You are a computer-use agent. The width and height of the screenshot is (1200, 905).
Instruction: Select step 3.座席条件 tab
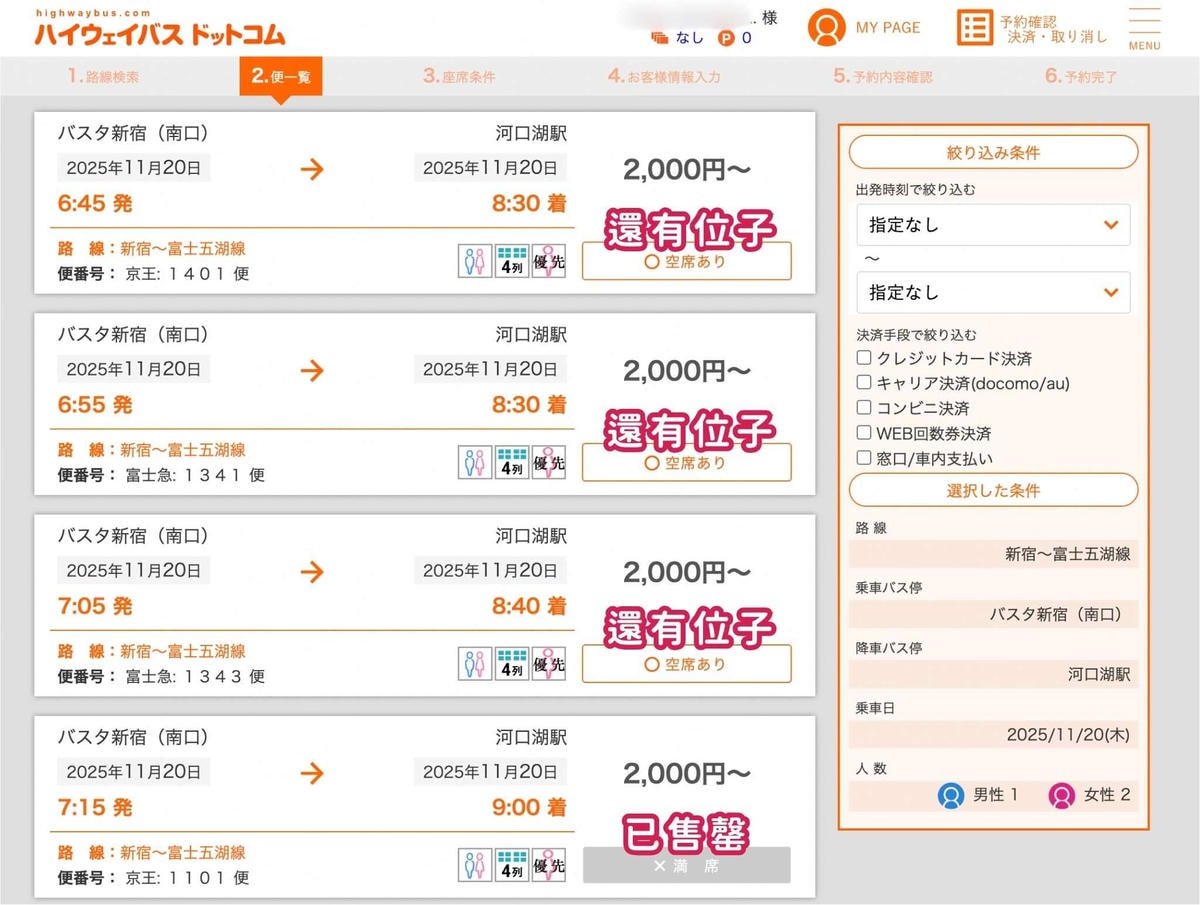click(x=459, y=76)
